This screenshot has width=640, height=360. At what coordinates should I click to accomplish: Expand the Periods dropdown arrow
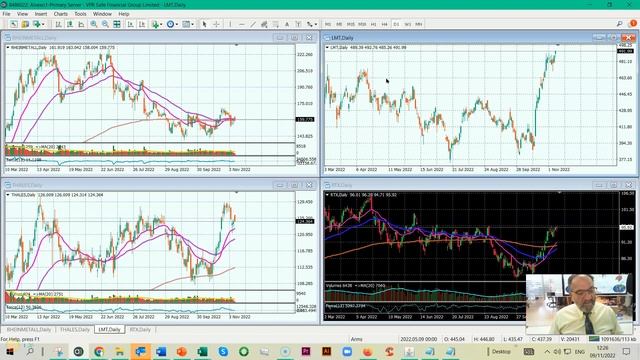(177, 24)
